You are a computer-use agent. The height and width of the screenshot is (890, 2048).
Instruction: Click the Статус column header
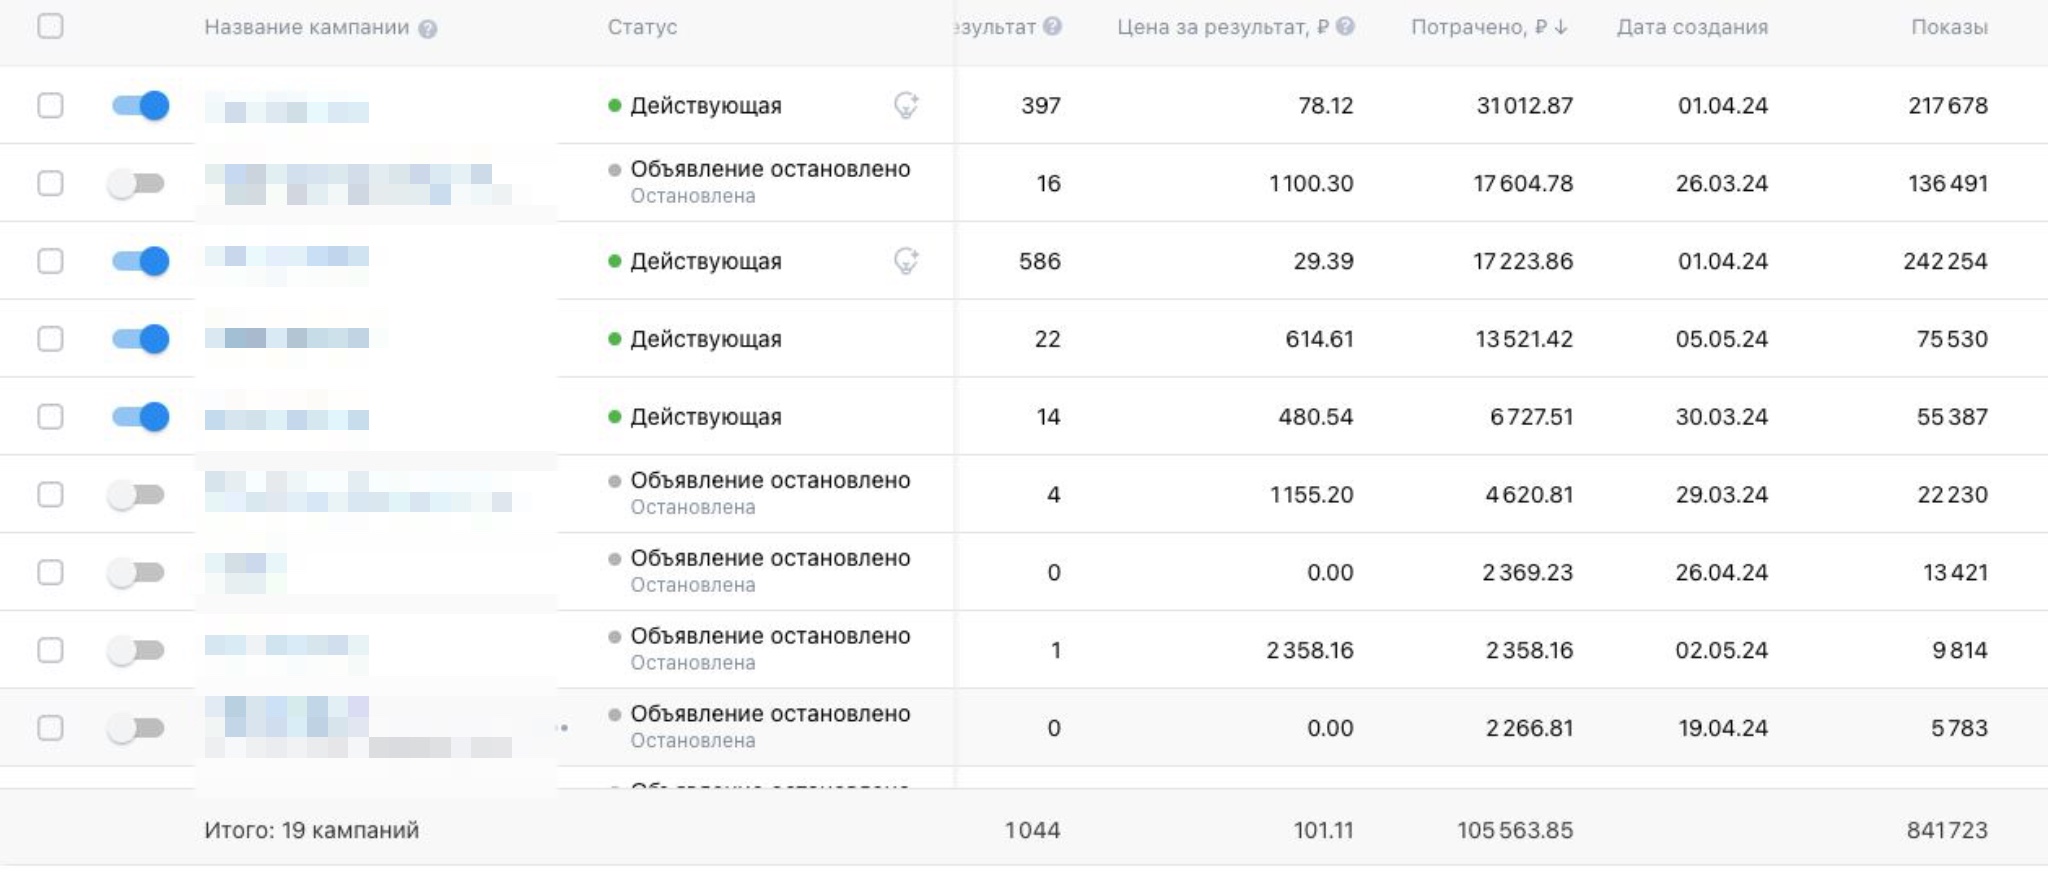coord(642,28)
